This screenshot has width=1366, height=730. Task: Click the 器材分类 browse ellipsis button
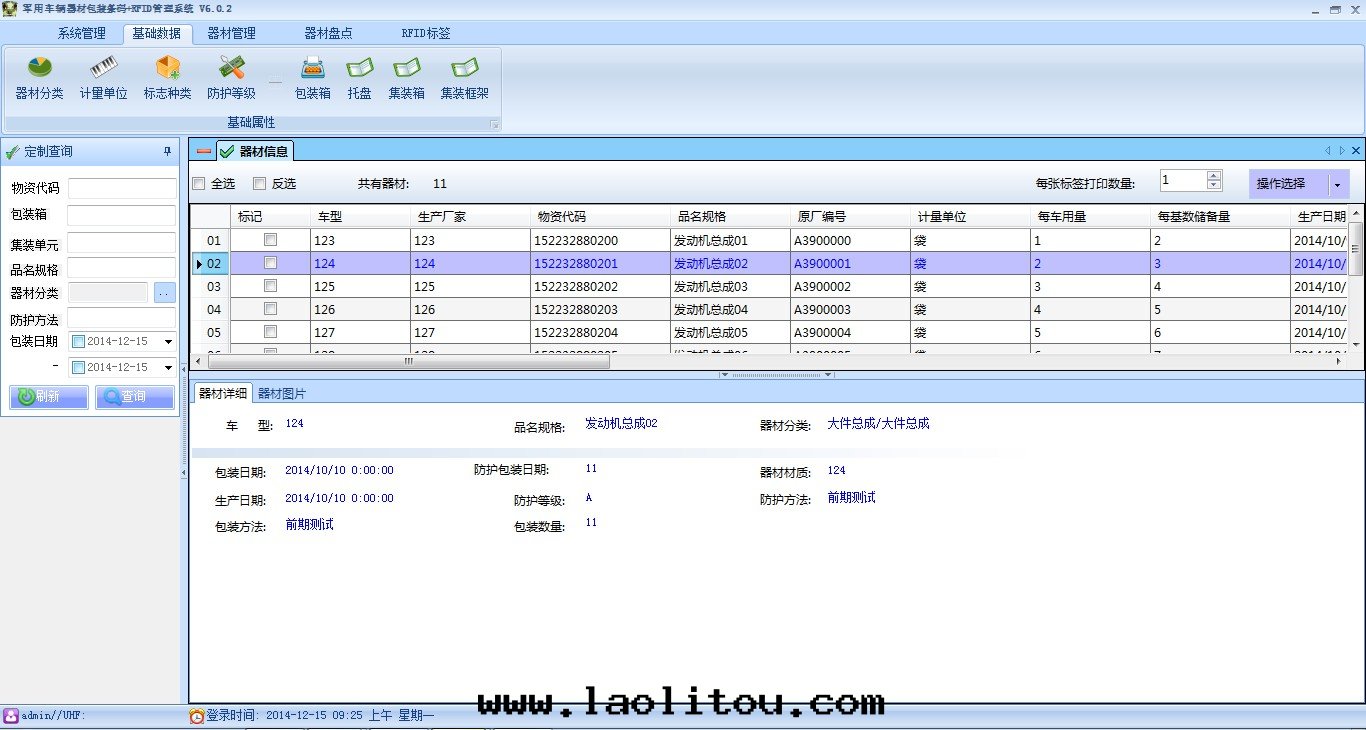click(x=164, y=293)
